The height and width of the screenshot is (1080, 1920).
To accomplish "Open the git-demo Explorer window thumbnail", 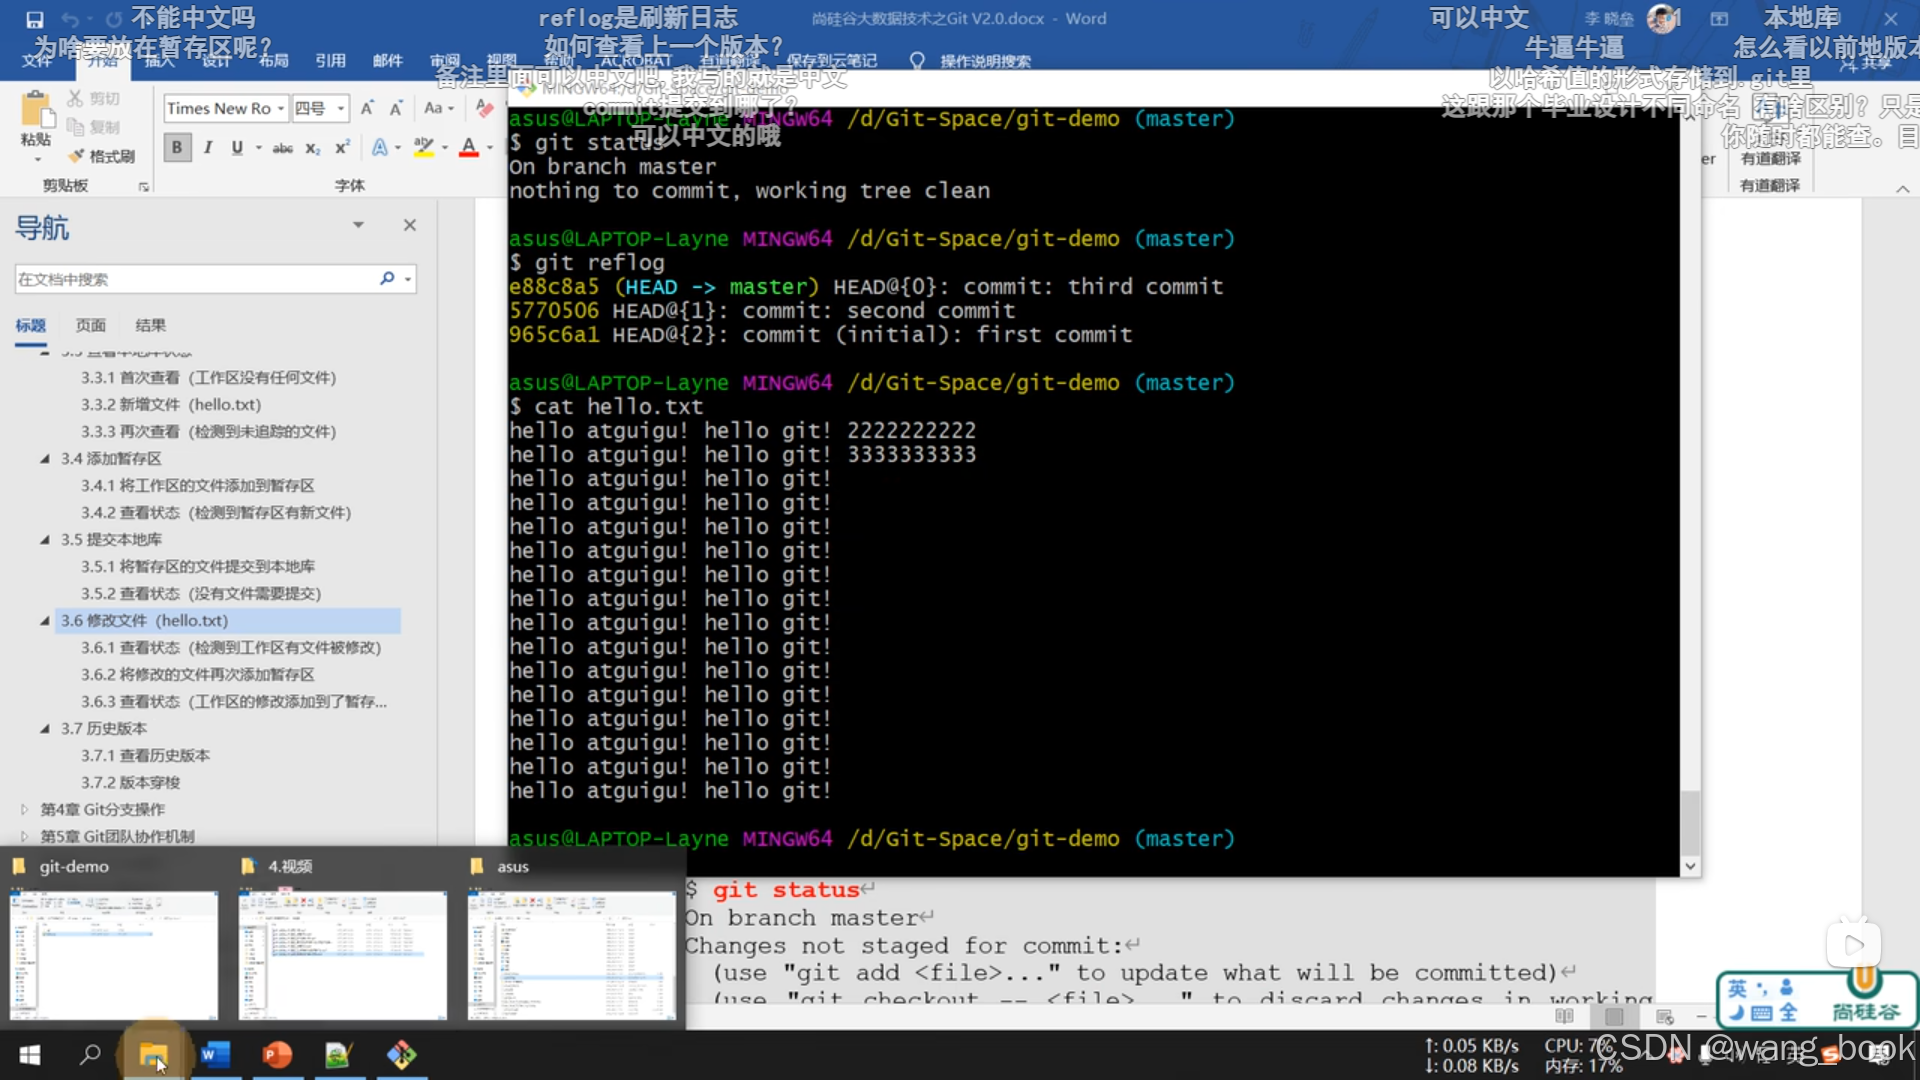I will click(114, 955).
